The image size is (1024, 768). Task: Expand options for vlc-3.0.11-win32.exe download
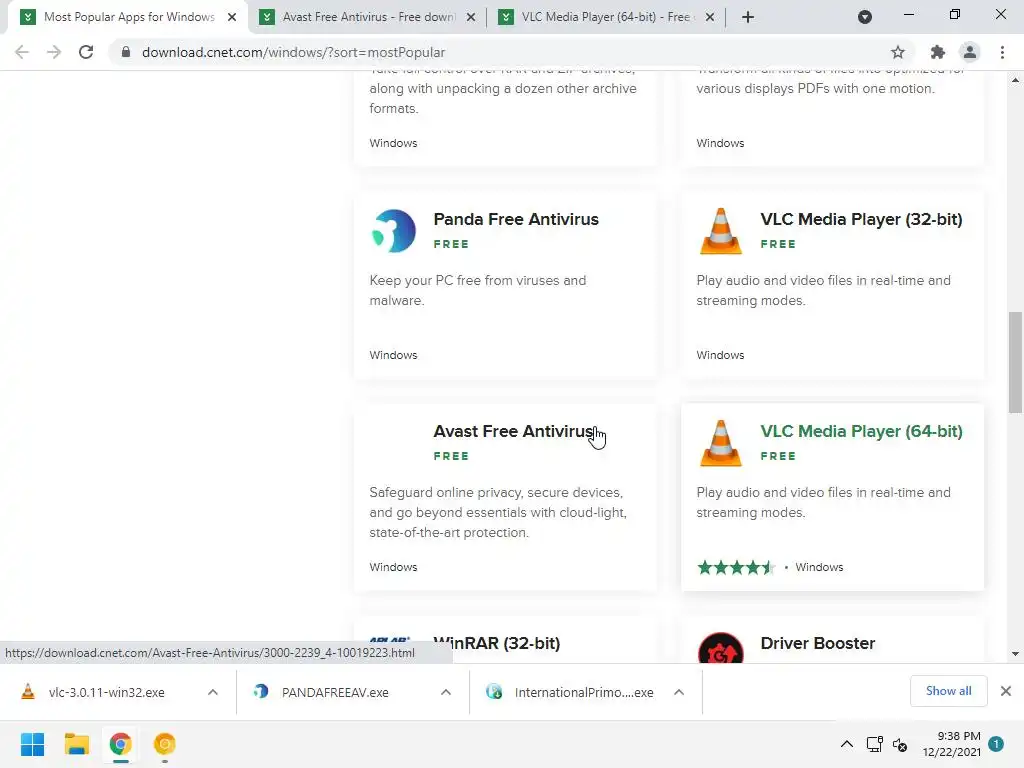(213, 692)
